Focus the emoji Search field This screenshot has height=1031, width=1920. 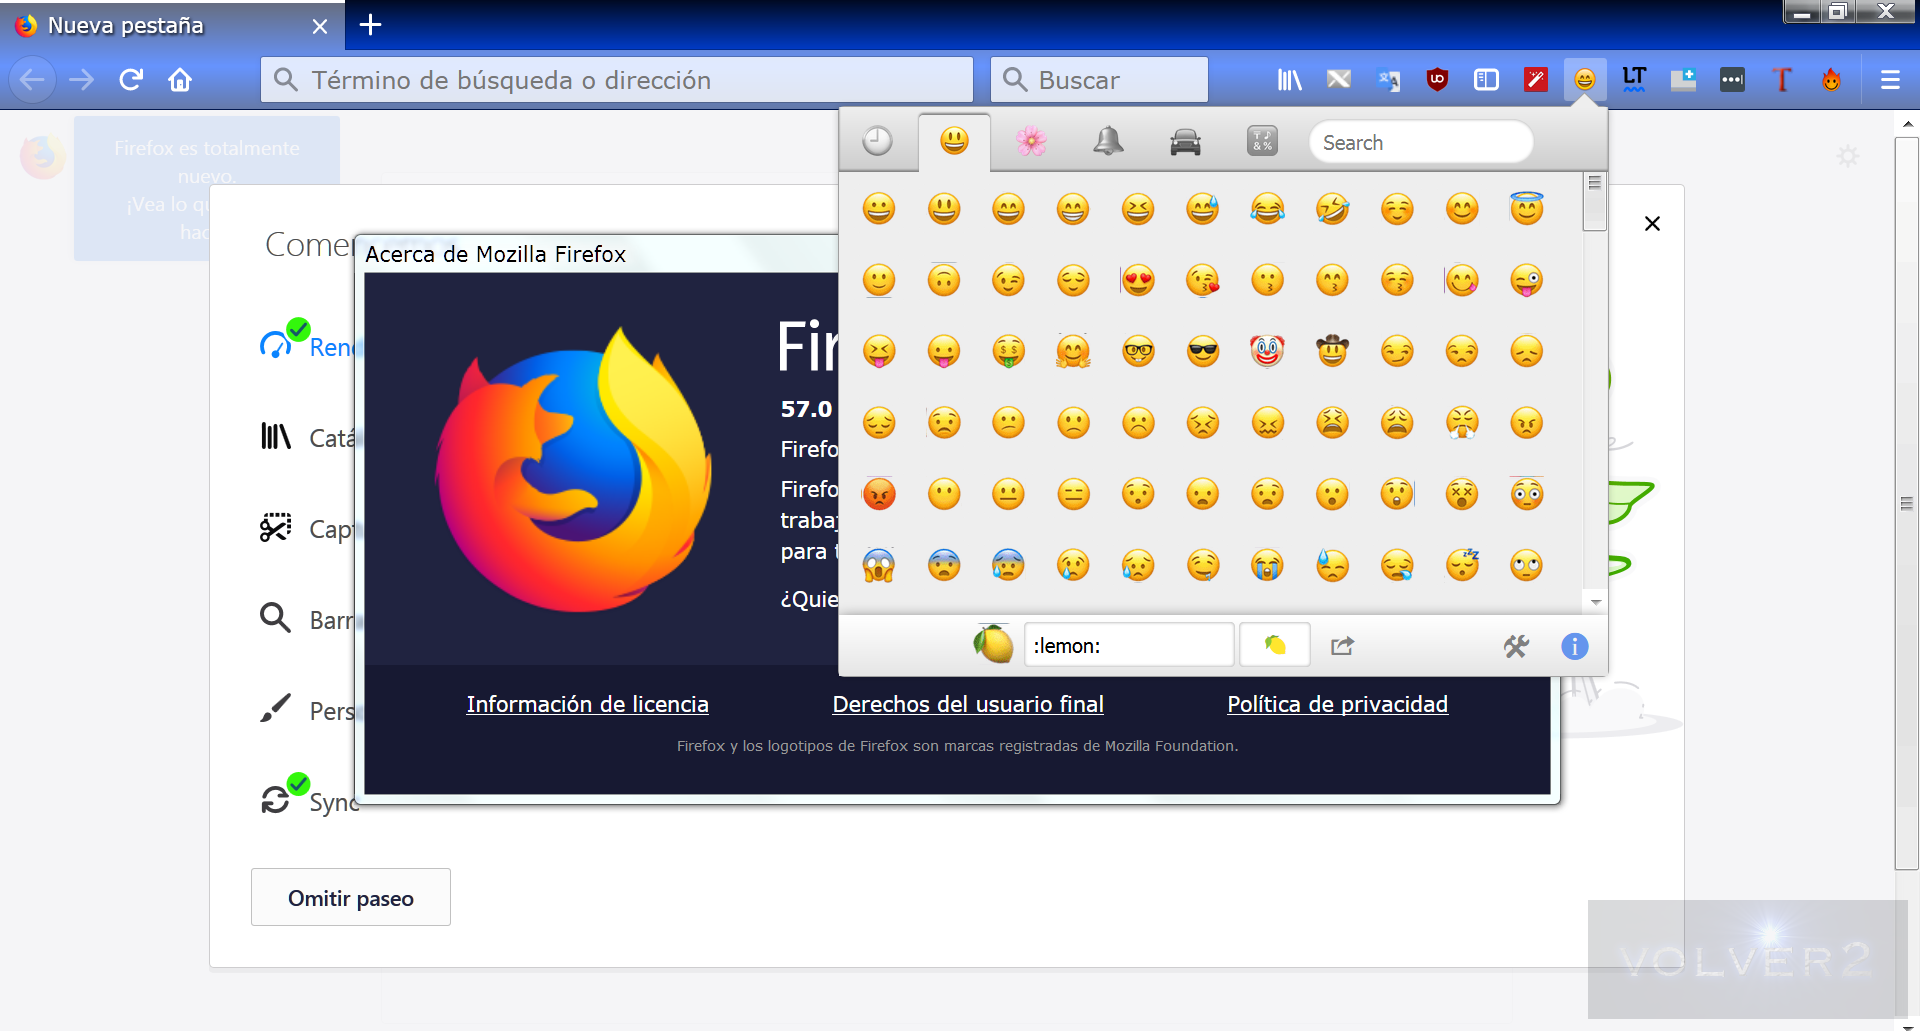[1420, 142]
